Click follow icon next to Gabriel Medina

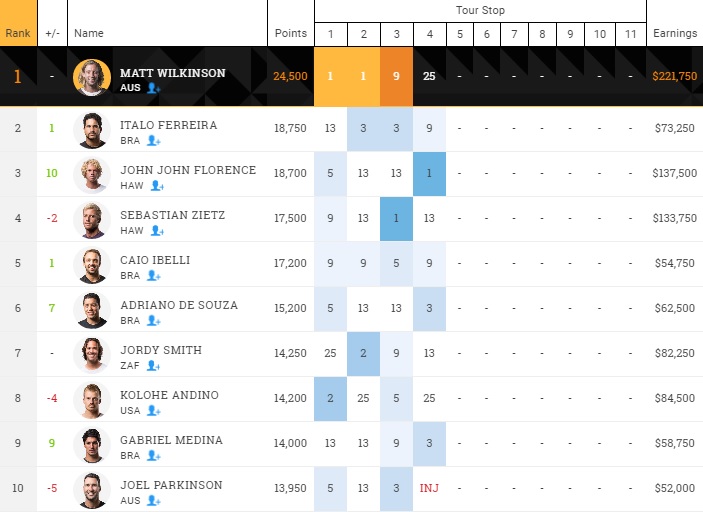point(153,456)
